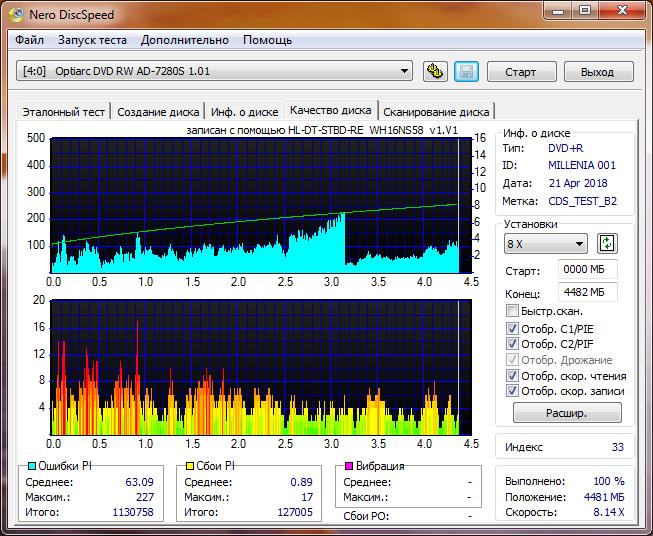The image size is (653, 536).
Task: Click the Конец 4482 МБ input field
Action: point(588,292)
